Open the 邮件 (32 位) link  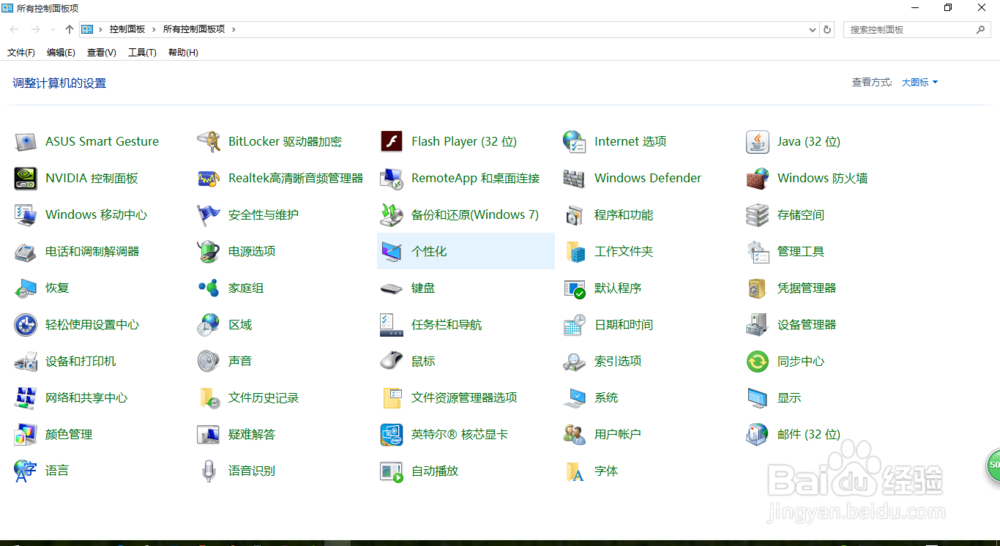pos(809,434)
